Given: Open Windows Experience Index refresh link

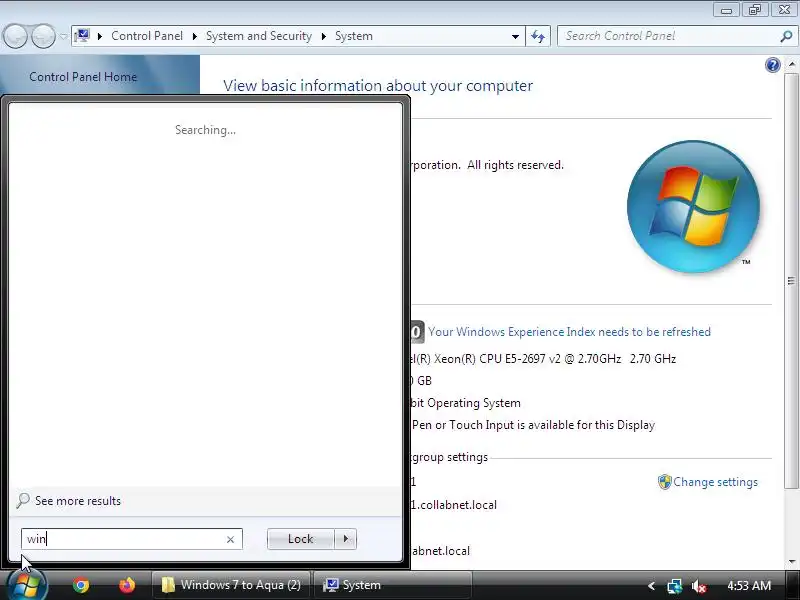Looking at the screenshot, I should point(569,332).
